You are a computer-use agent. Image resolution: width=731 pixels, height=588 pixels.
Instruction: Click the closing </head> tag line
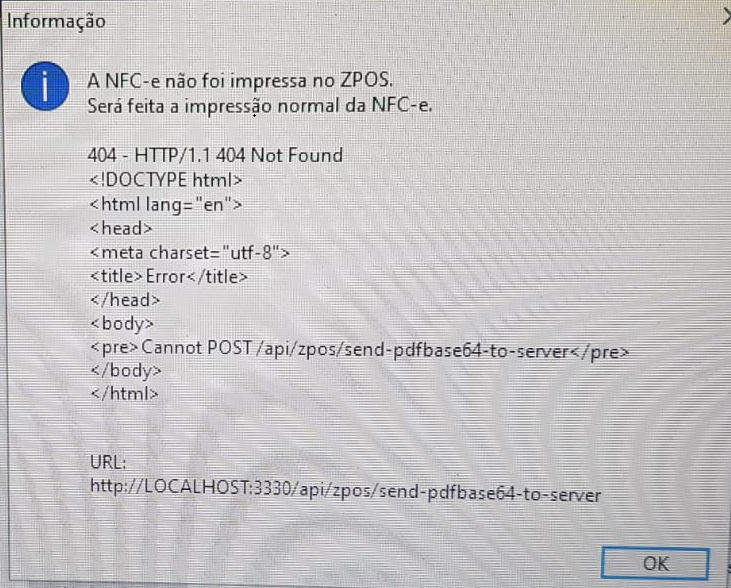pos(125,299)
